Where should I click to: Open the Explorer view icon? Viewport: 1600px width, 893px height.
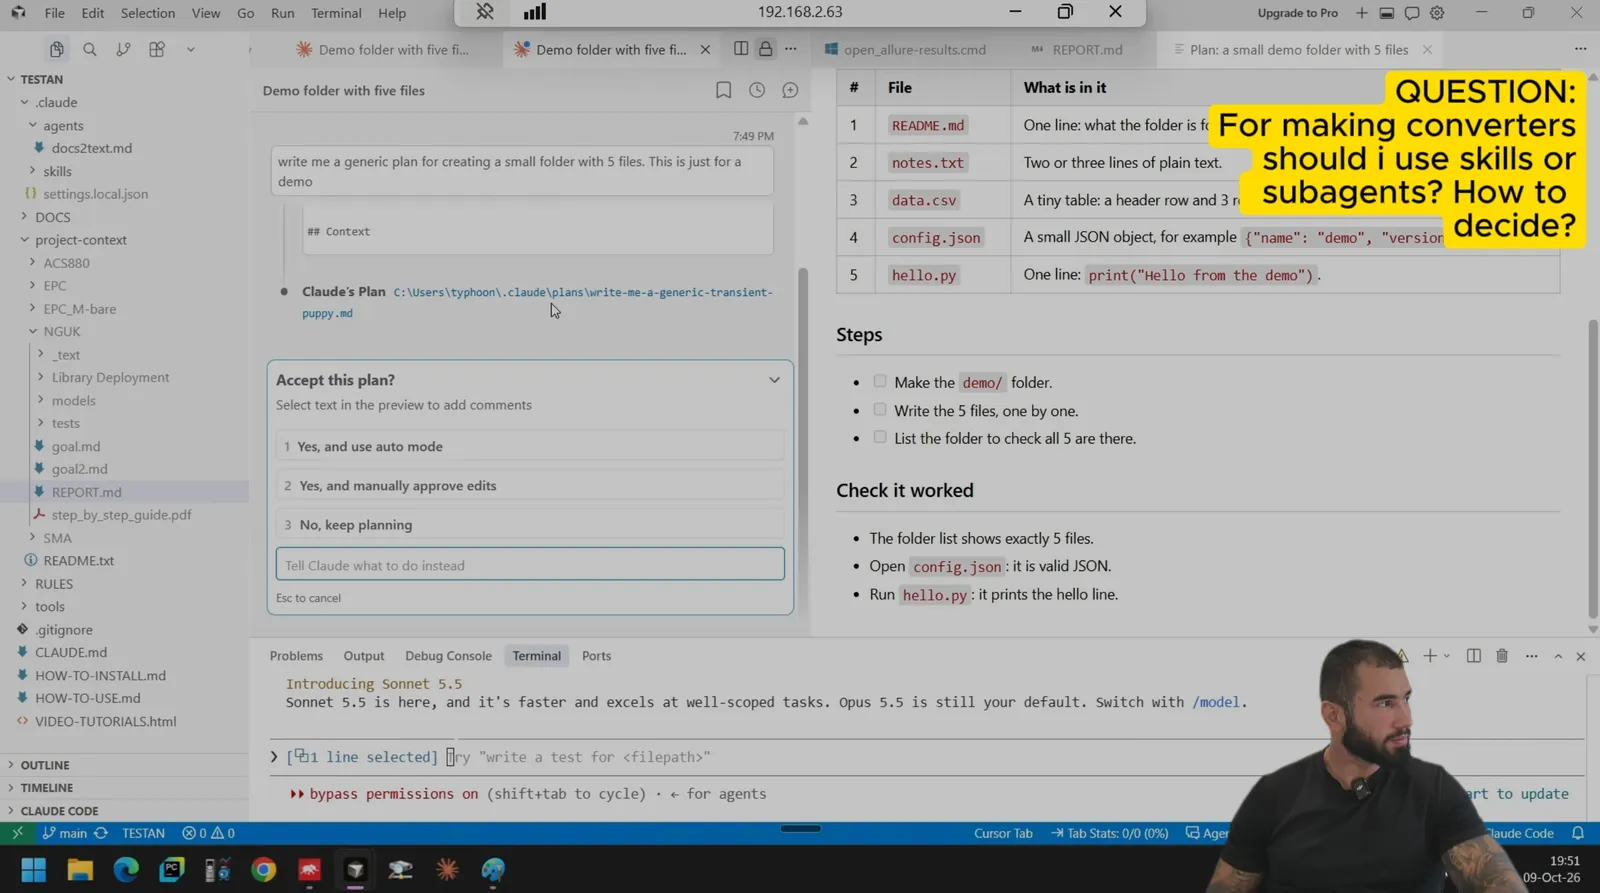(x=57, y=49)
